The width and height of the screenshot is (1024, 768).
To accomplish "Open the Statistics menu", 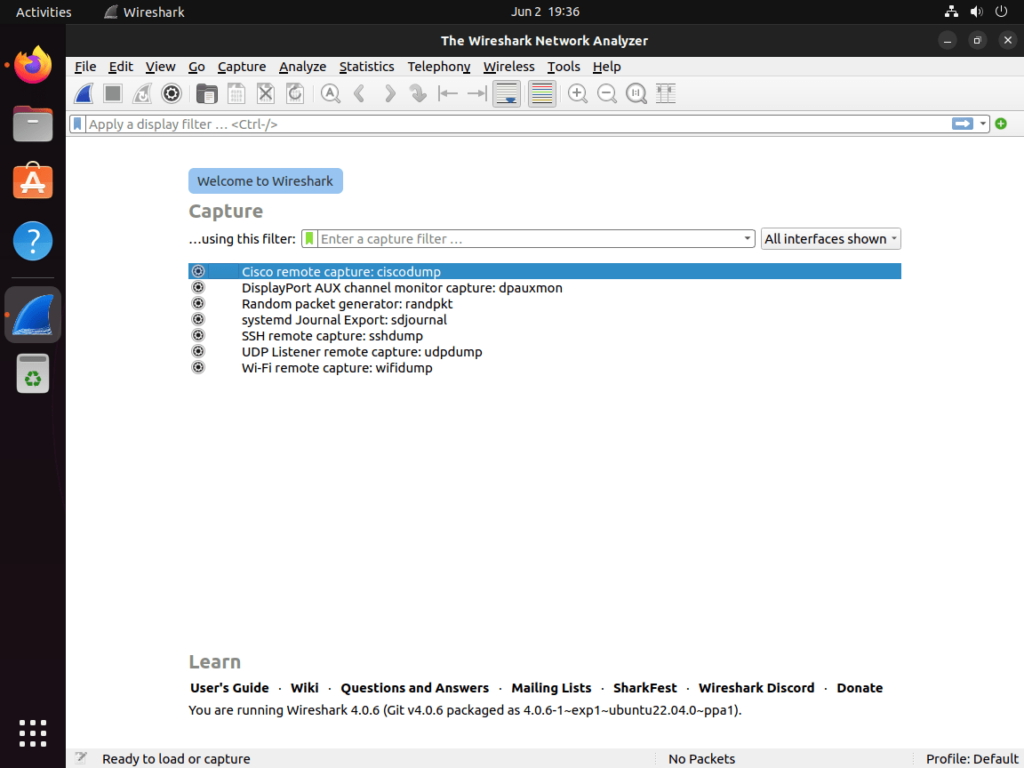I will pyautogui.click(x=366, y=67).
